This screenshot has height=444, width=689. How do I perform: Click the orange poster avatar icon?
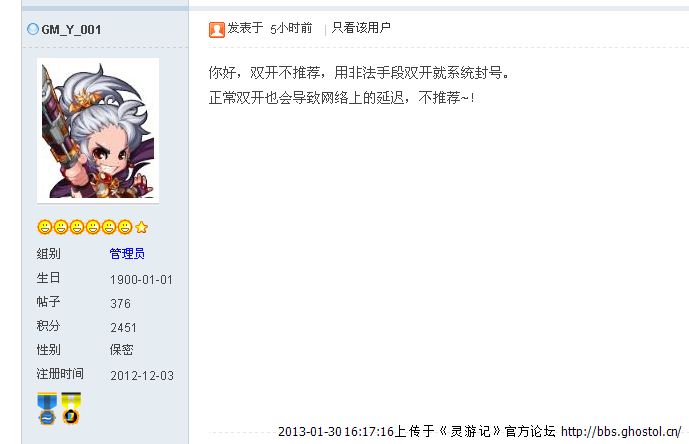(x=217, y=29)
